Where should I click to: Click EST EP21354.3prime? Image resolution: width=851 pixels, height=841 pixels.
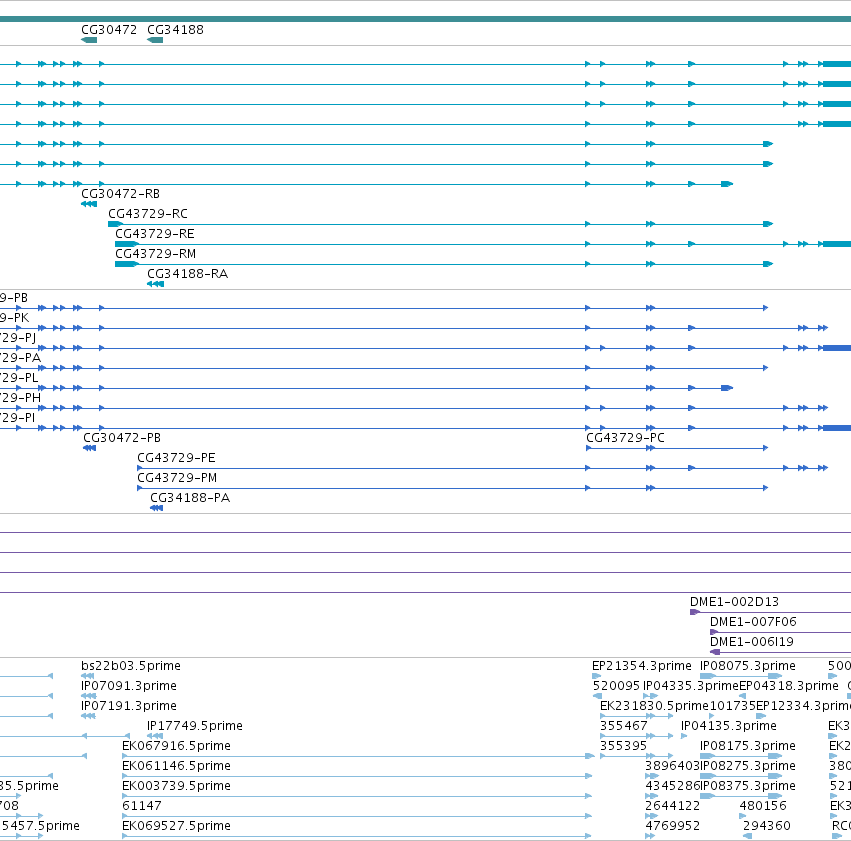pyautogui.click(x=642, y=666)
